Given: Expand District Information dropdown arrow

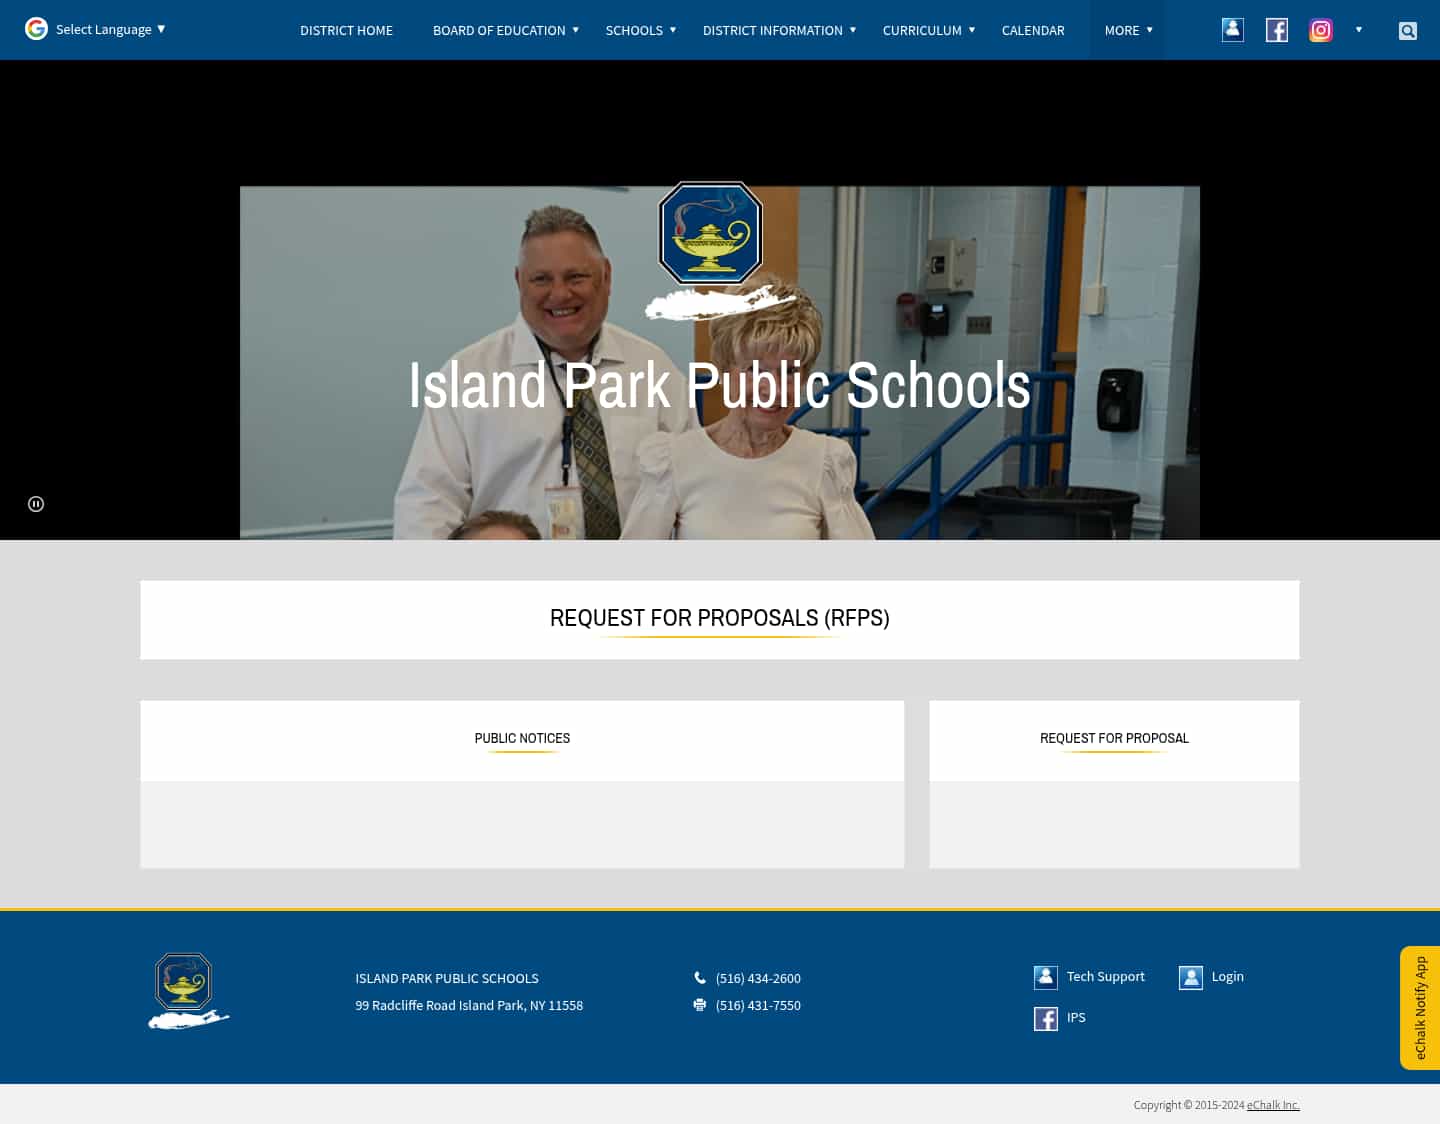Looking at the screenshot, I should click(853, 30).
